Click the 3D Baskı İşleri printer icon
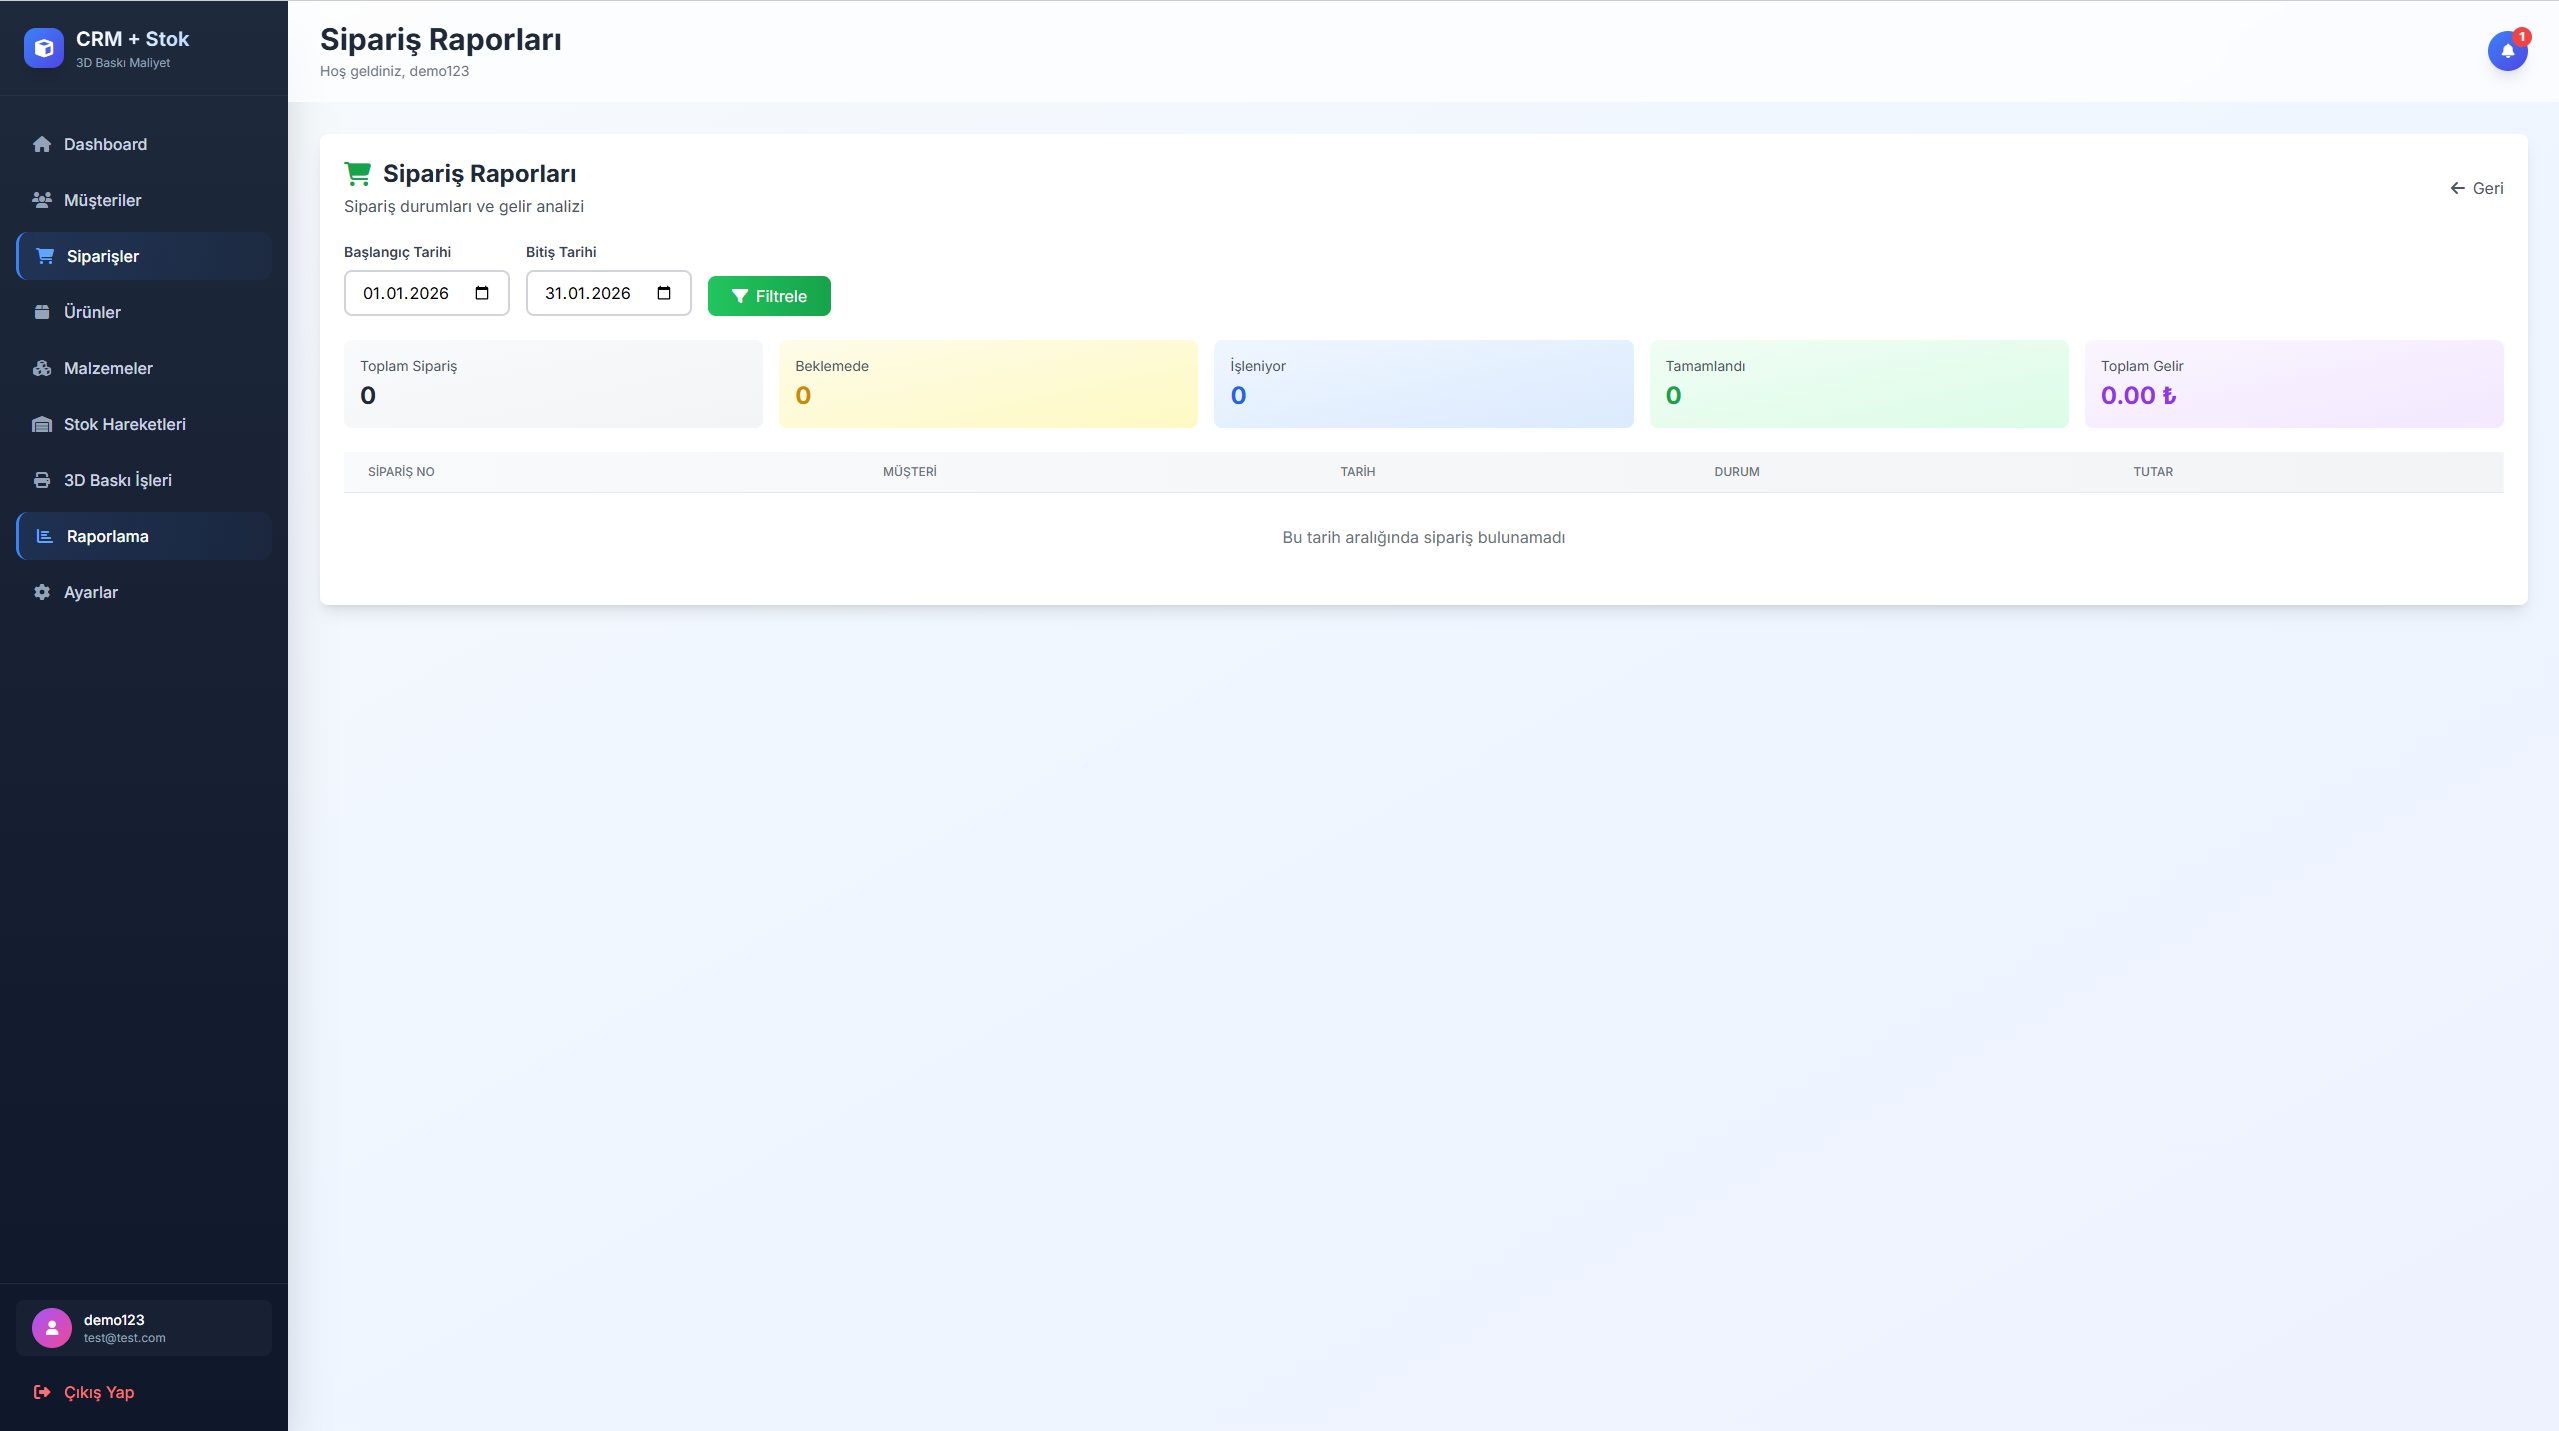 42,480
